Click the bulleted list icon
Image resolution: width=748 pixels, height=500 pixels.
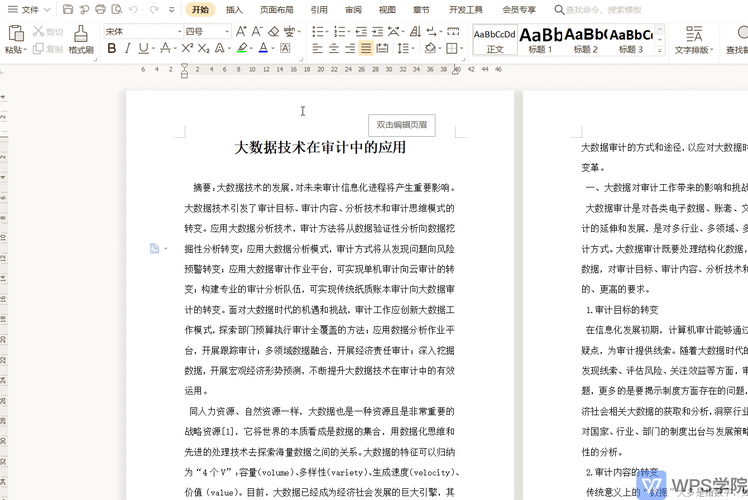(317, 31)
